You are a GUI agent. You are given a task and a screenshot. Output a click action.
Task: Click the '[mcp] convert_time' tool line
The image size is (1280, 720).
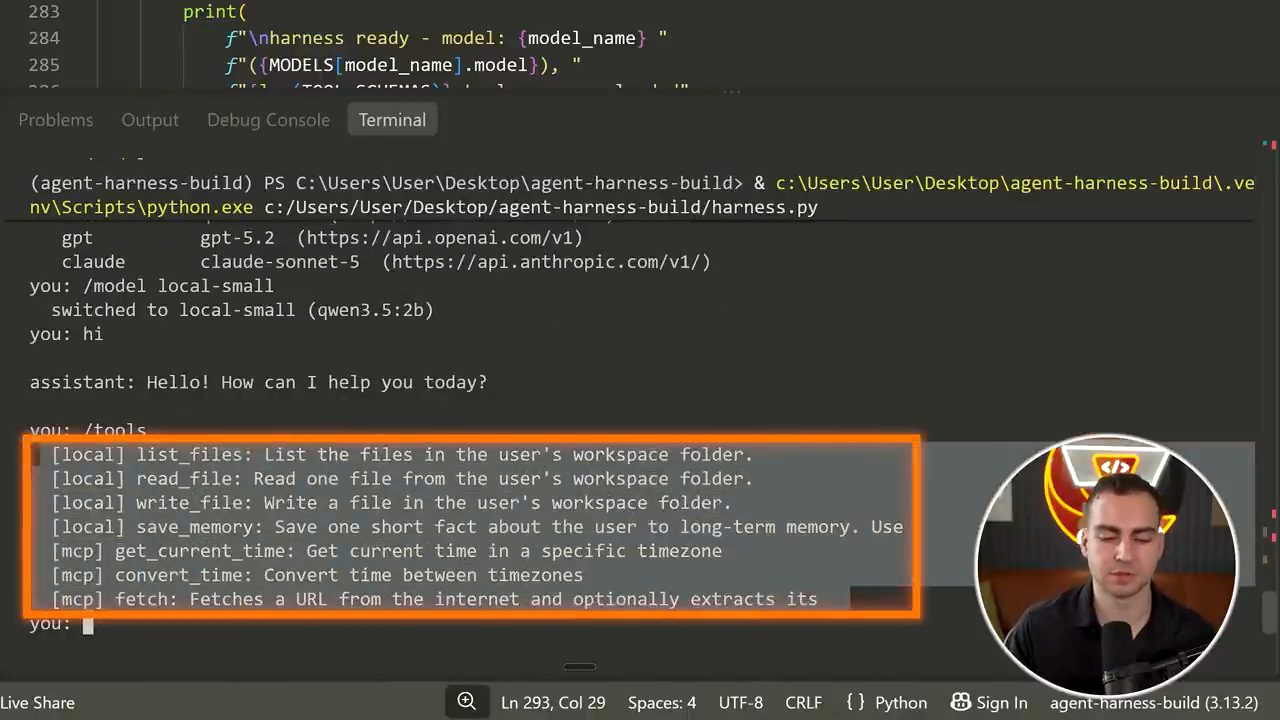click(x=317, y=575)
